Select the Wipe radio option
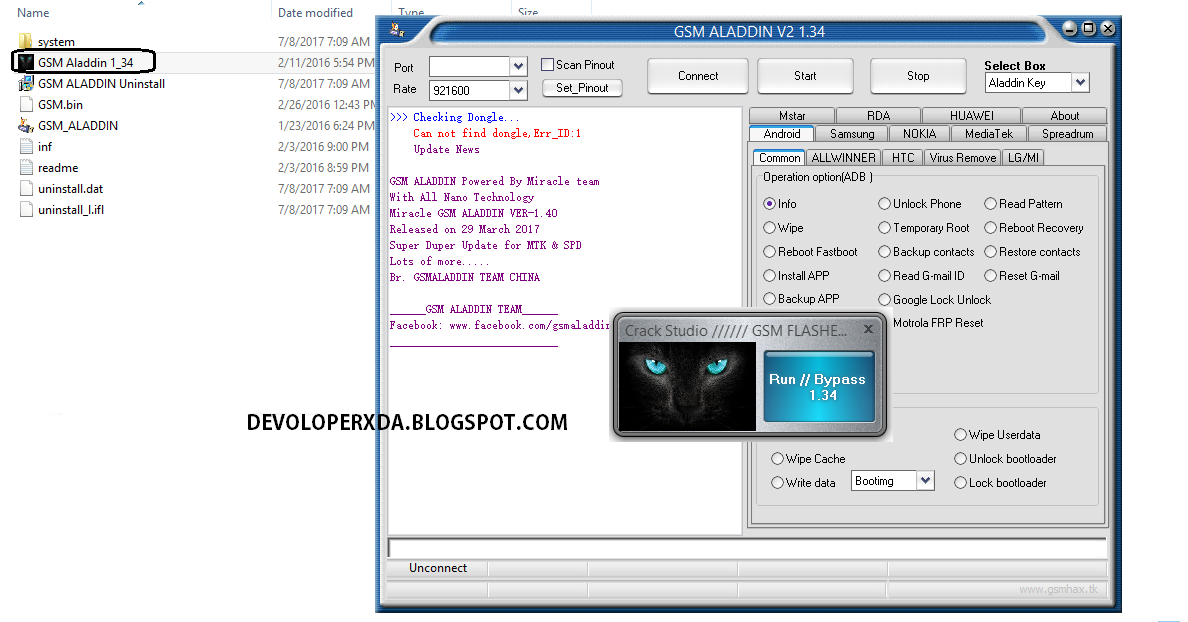Image resolution: width=1188 pixels, height=622 pixels. (x=769, y=228)
